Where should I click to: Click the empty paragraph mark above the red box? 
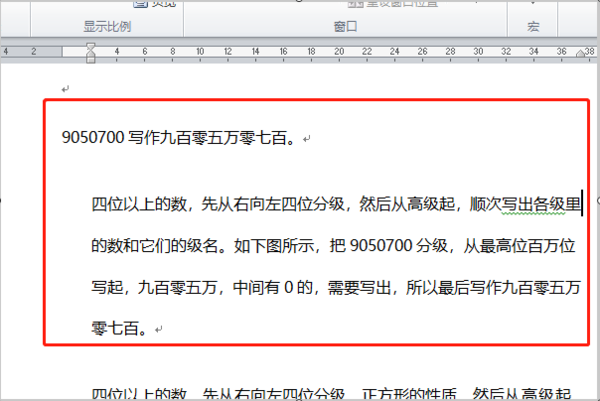[65, 89]
